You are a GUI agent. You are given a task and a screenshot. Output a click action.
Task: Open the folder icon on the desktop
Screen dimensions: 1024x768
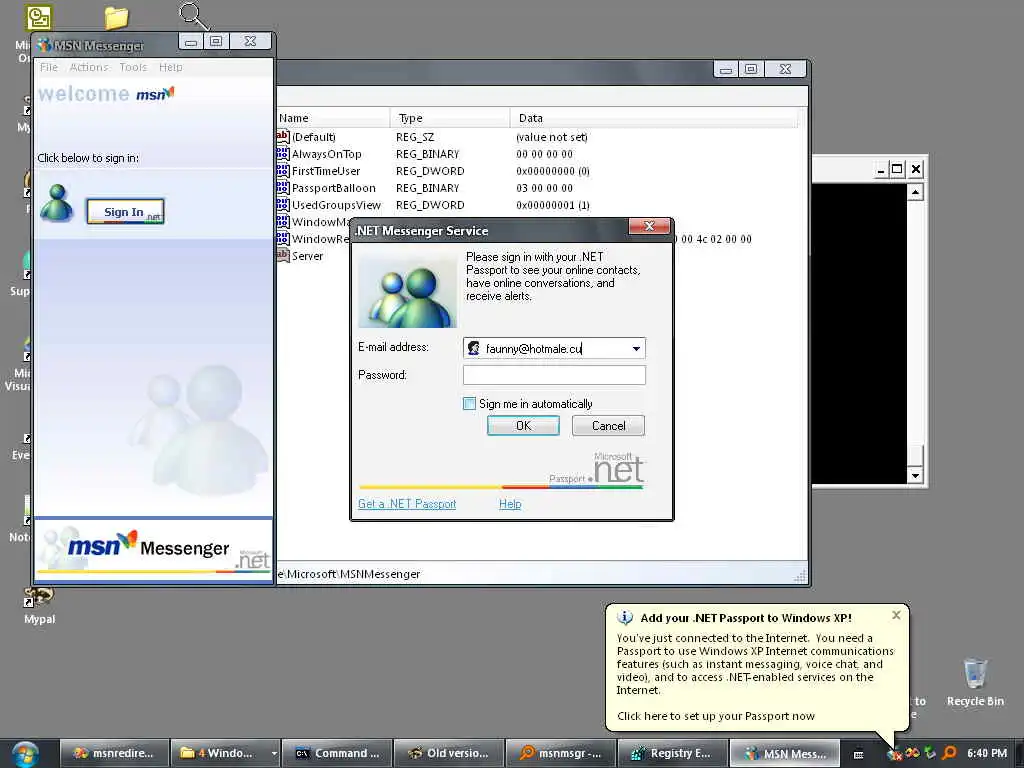click(116, 18)
